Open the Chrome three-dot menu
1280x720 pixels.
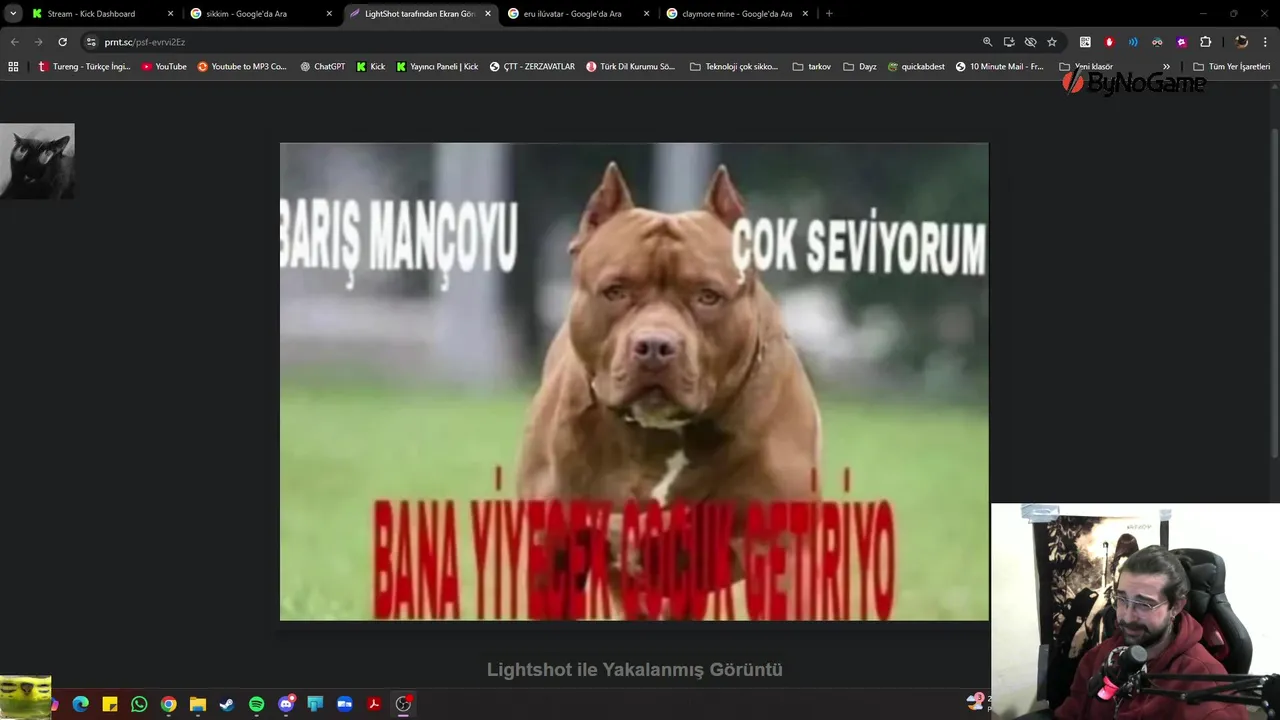(x=1265, y=42)
